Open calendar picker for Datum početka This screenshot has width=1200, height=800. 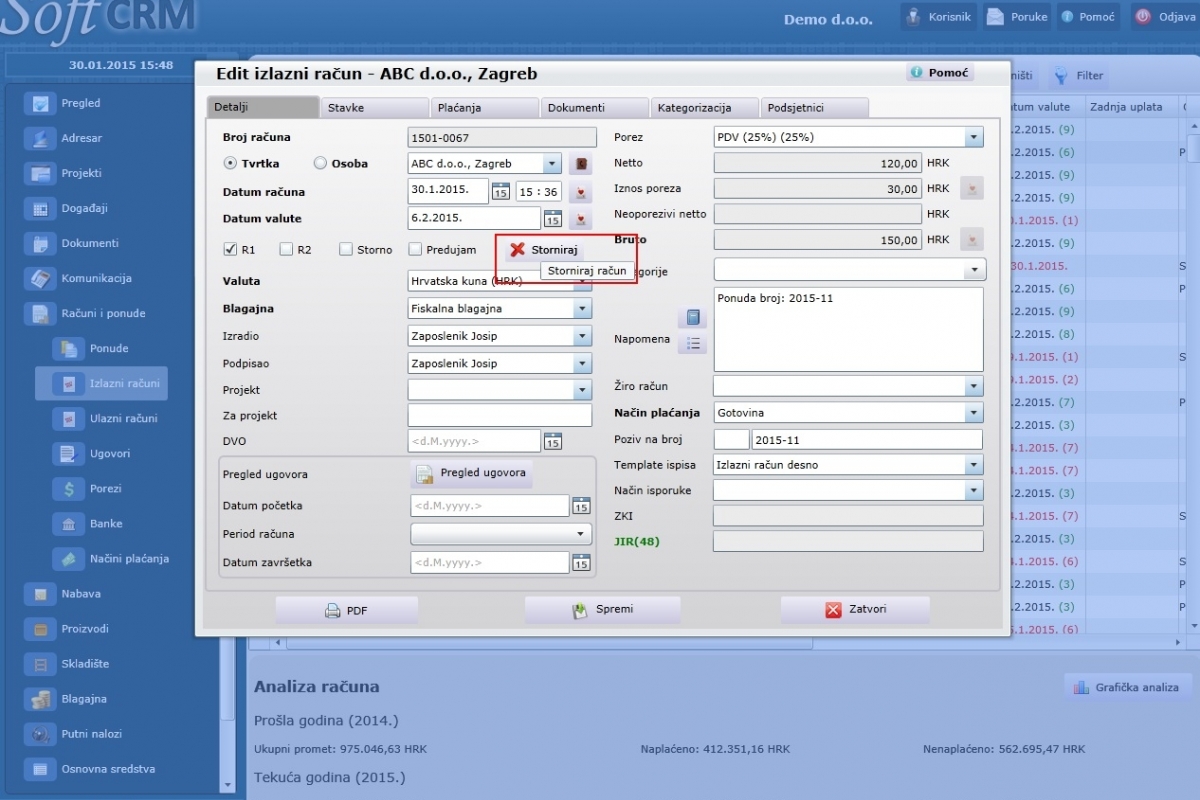581,506
